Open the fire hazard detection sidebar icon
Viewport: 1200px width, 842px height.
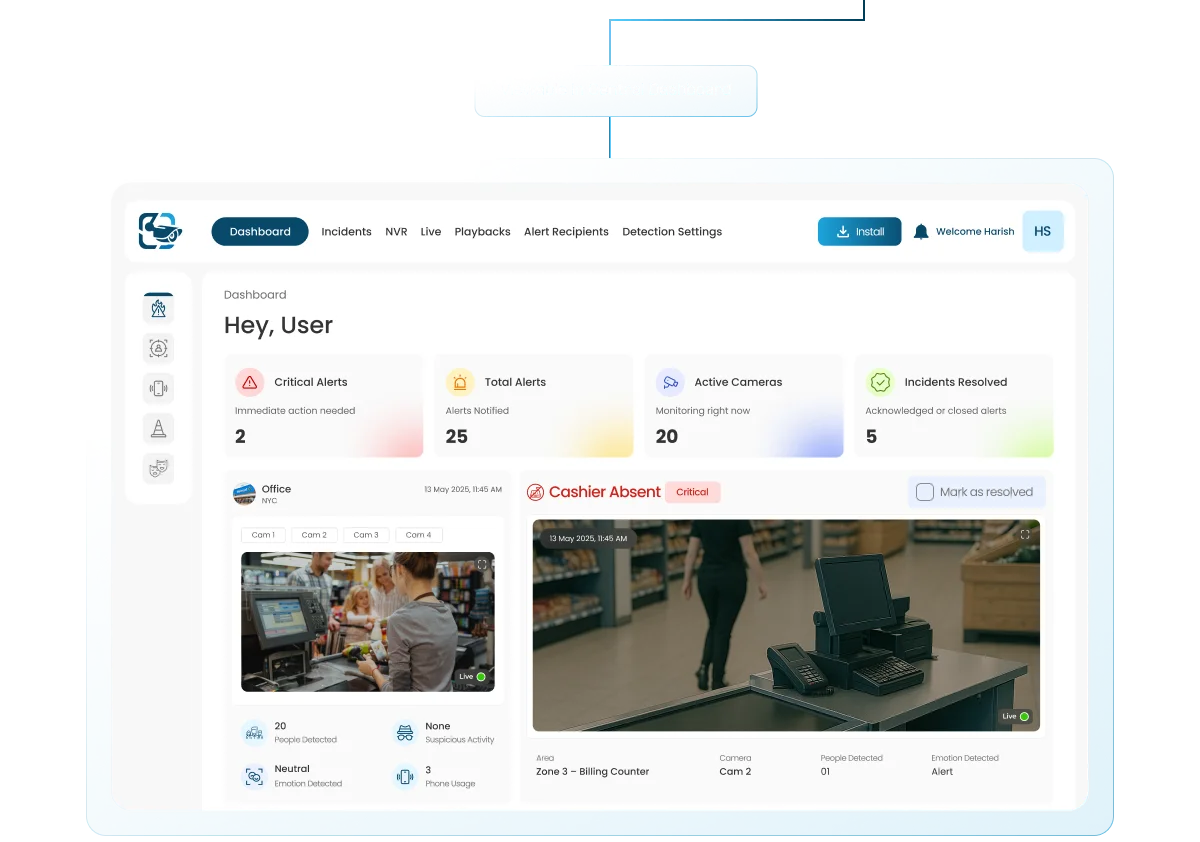158,308
